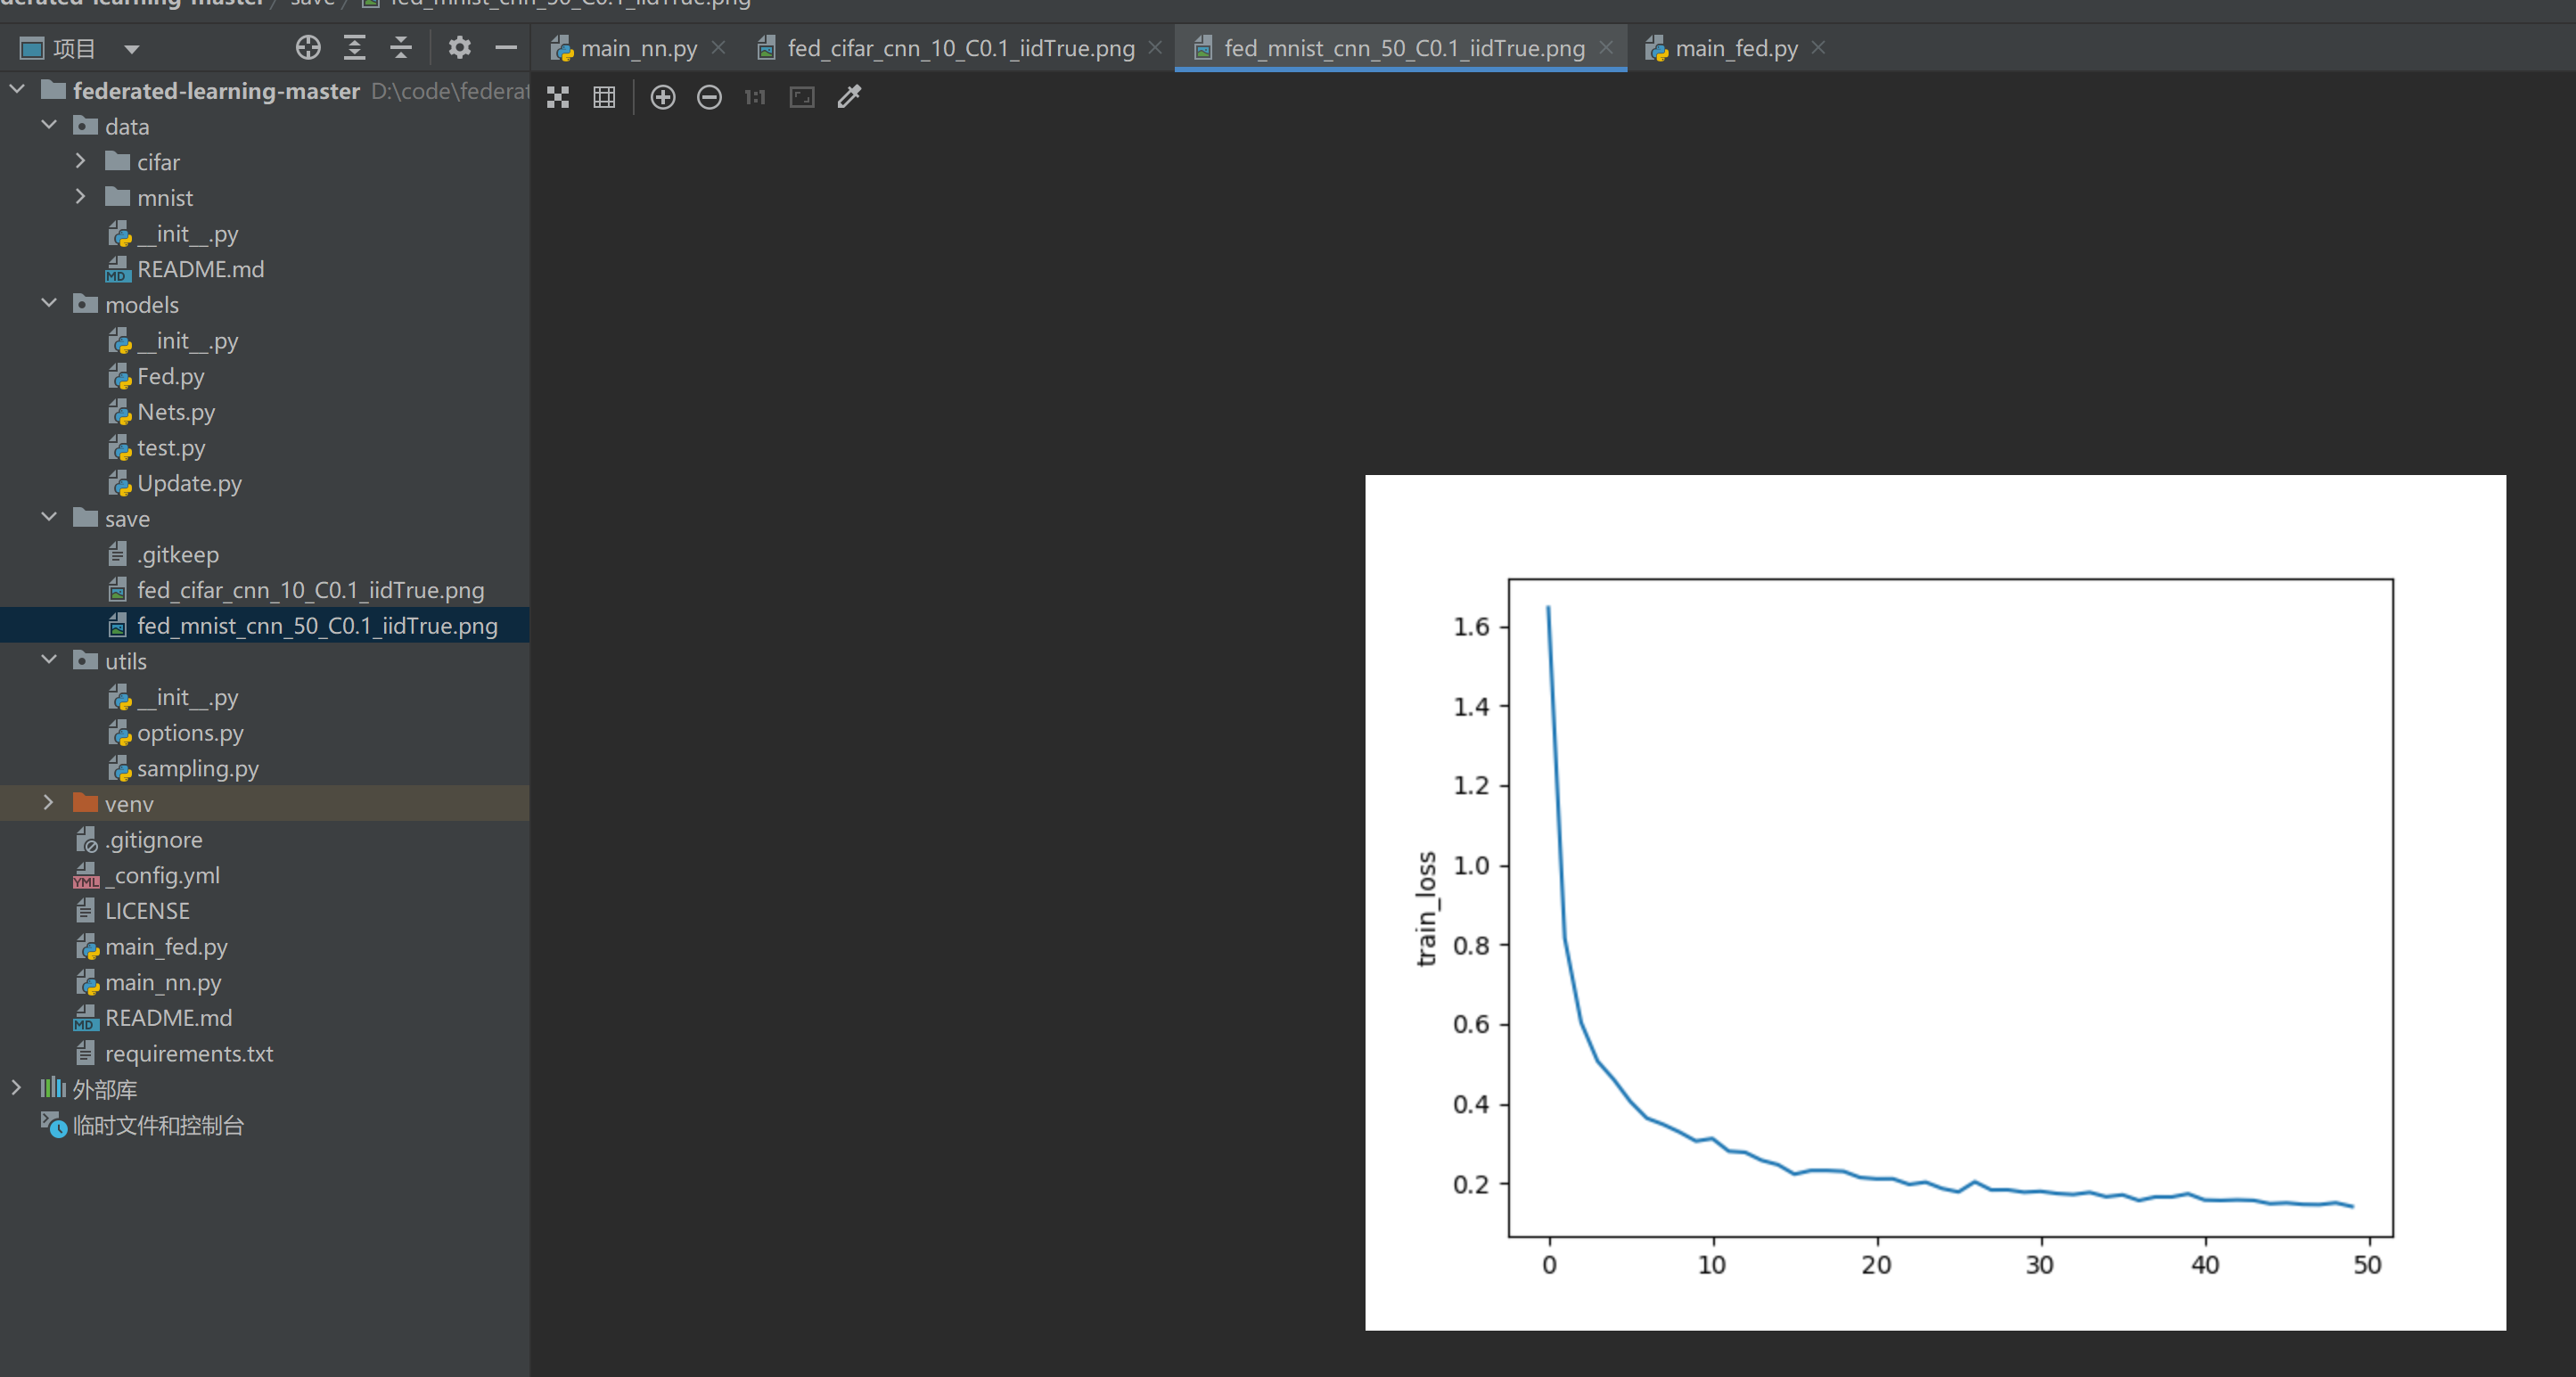Switch to fed_cifar_cnn_10 image tab
This screenshot has width=2576, height=1377.
tap(959, 48)
